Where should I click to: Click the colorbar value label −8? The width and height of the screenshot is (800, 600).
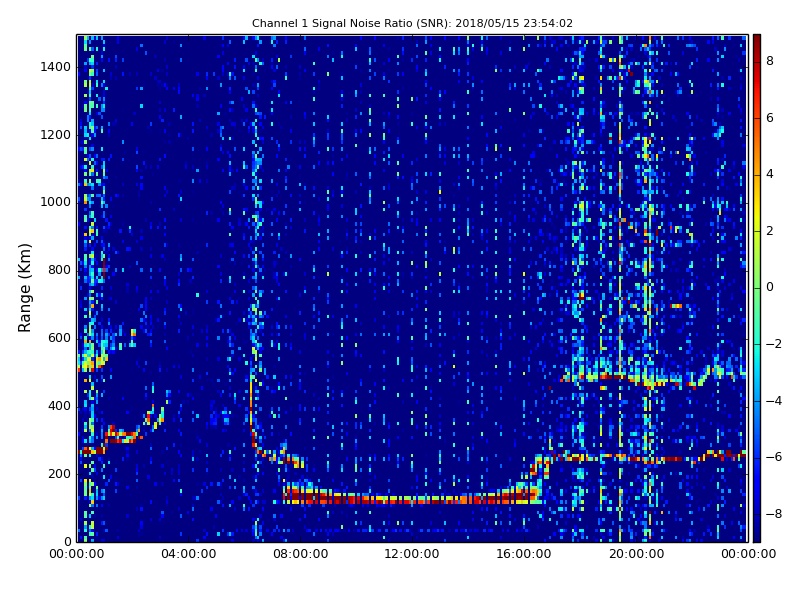point(774,514)
